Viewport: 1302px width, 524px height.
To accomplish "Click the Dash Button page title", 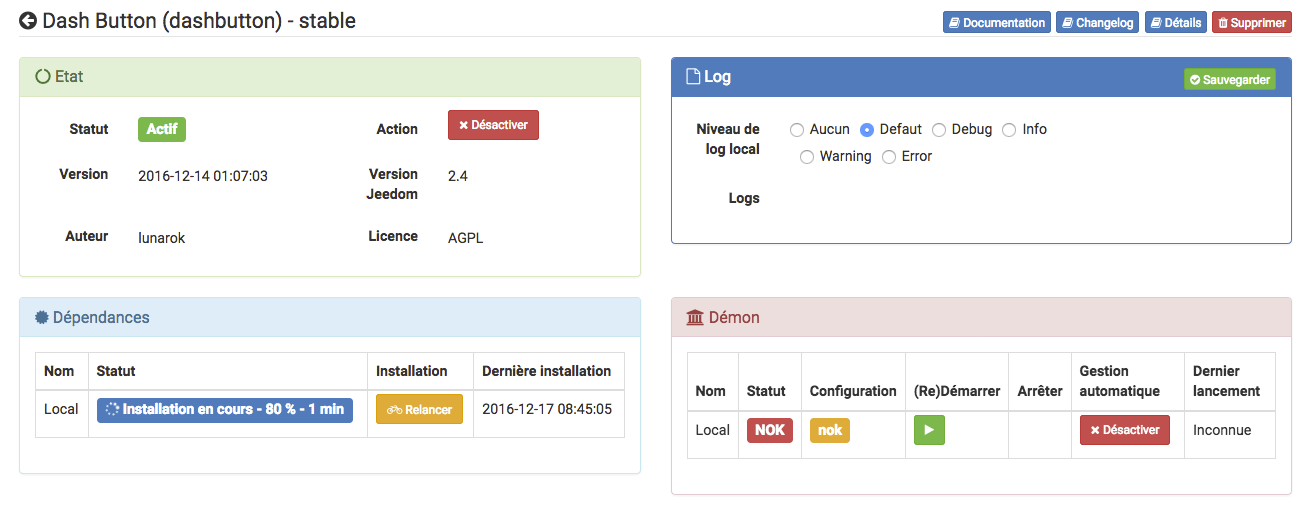I will click(199, 21).
